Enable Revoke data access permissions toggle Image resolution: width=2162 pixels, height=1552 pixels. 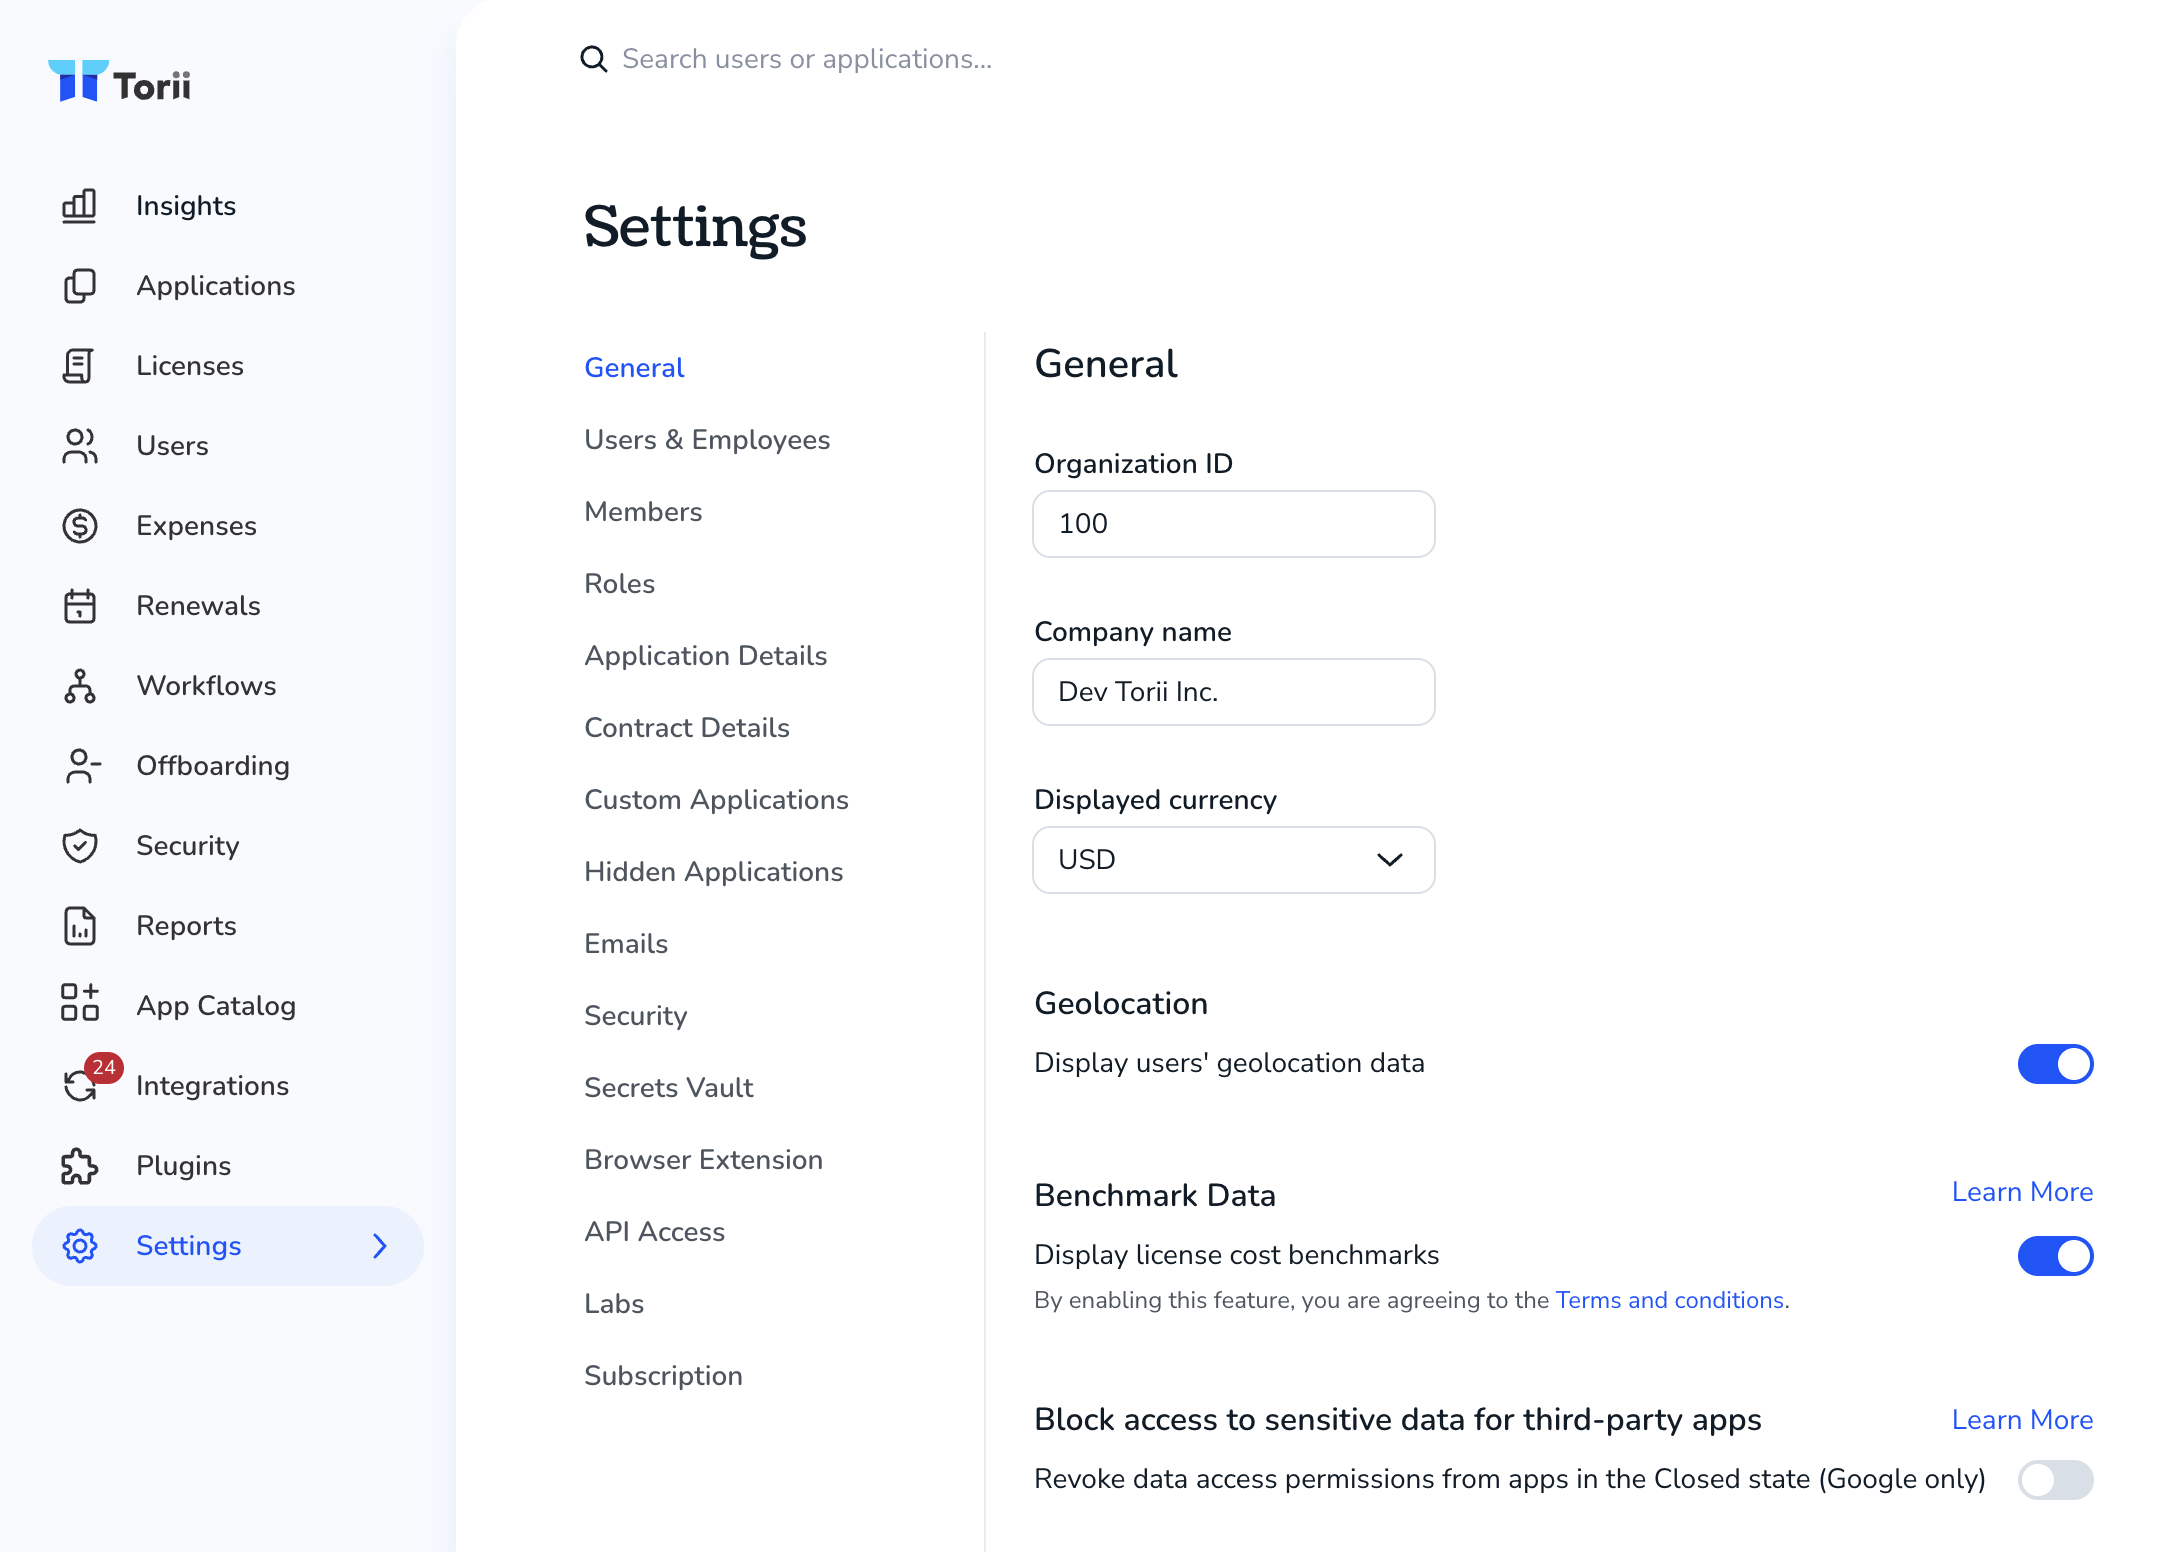[x=2055, y=1480]
